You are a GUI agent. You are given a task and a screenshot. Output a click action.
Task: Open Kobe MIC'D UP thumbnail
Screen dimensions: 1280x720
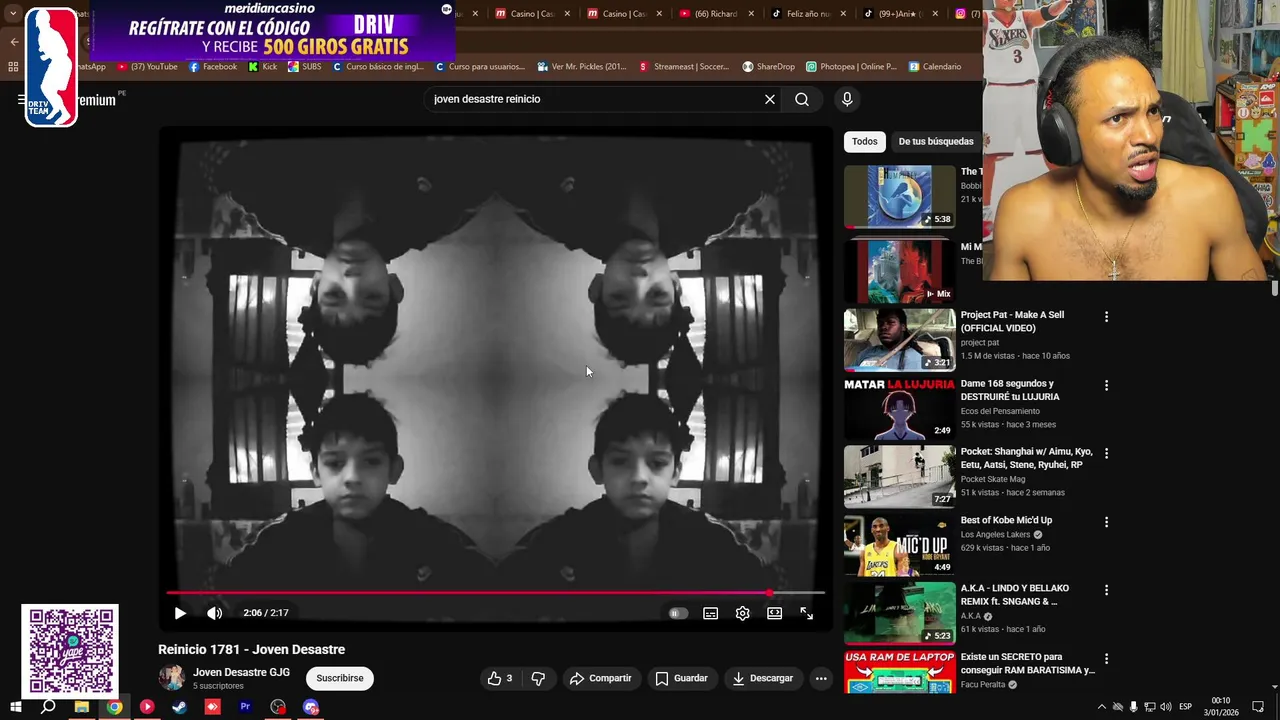(900, 545)
